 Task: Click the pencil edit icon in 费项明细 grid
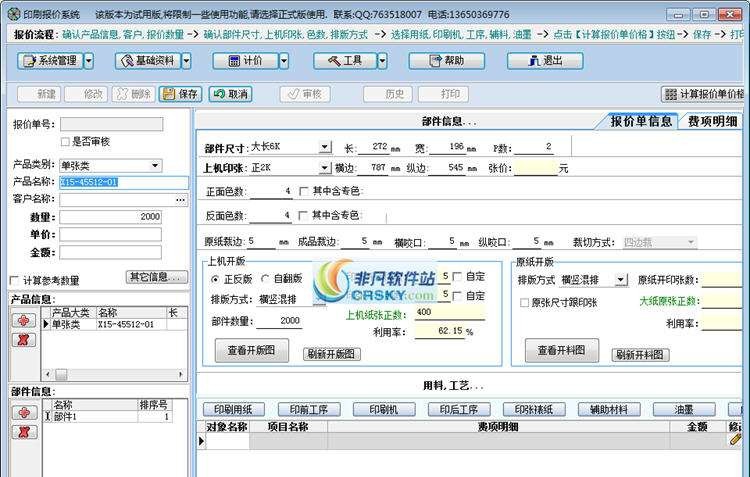736,438
